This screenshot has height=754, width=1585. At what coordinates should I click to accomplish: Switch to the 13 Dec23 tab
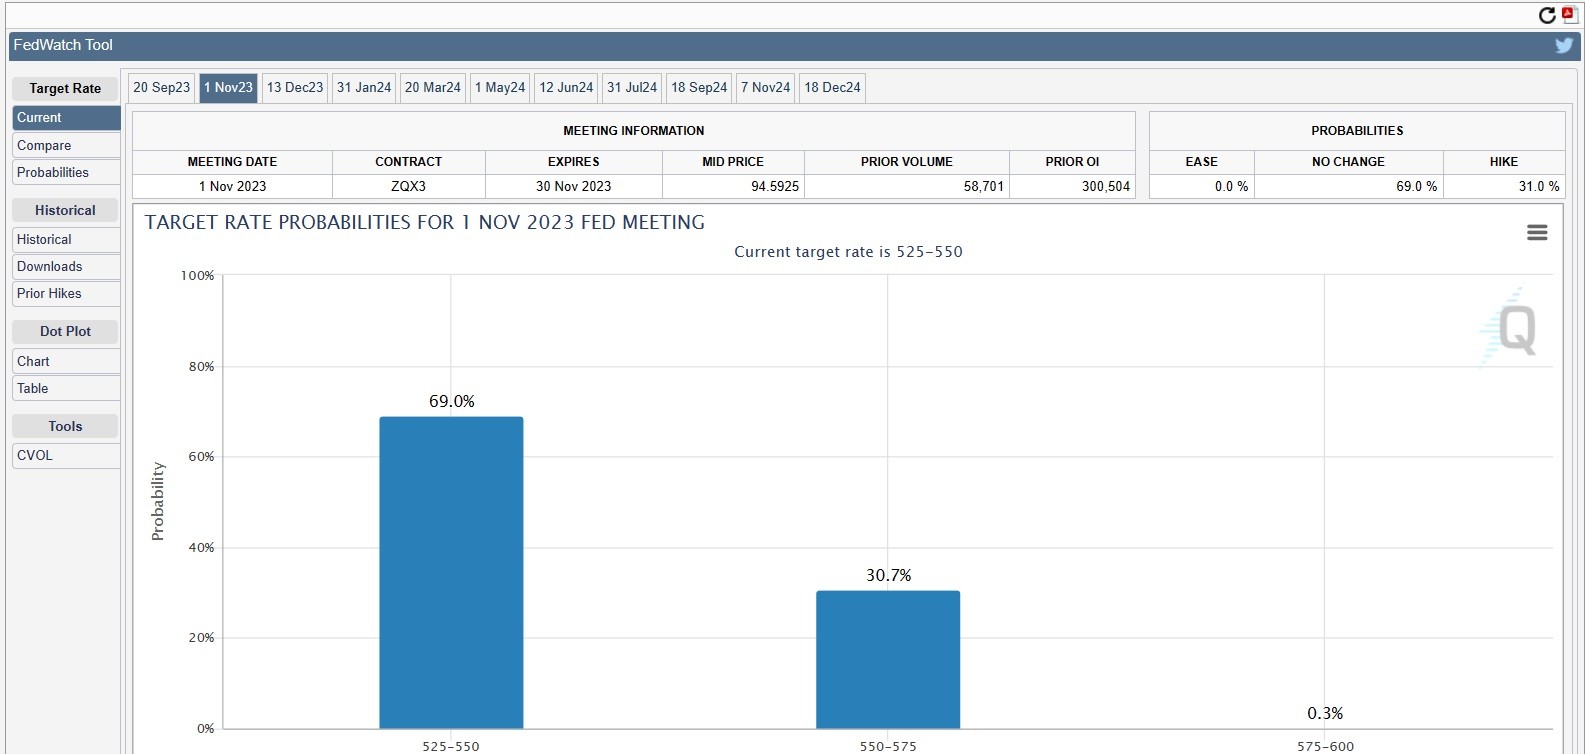pyautogui.click(x=295, y=88)
